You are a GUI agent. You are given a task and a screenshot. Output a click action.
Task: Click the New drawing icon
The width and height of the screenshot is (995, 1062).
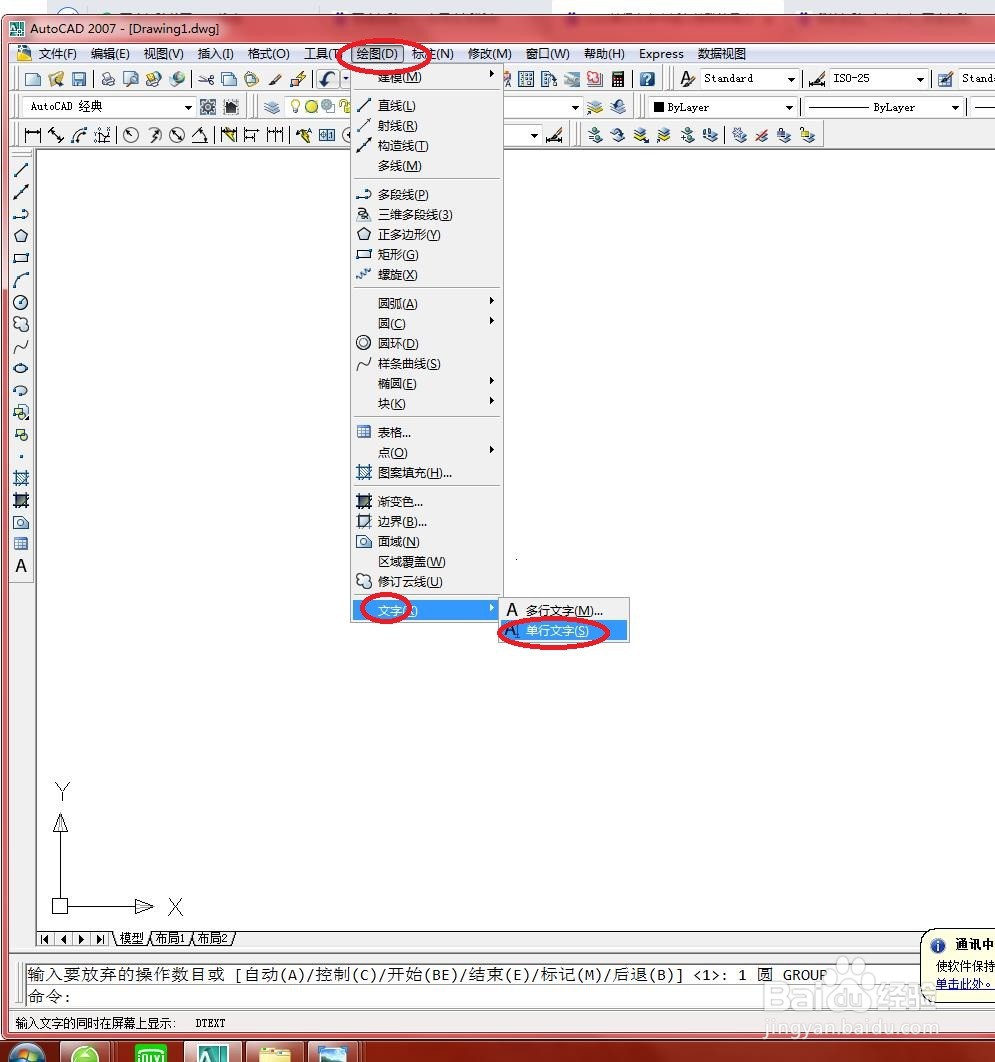pyautogui.click(x=33, y=79)
